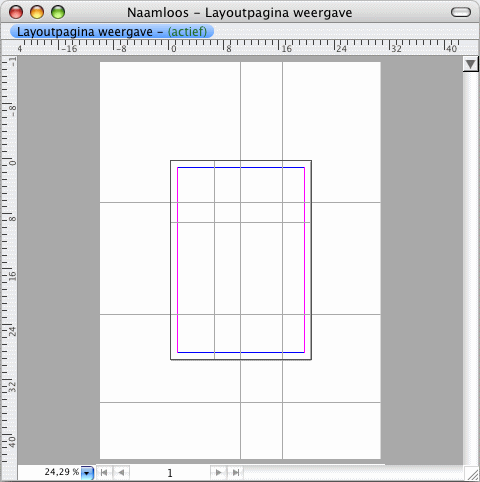480x482 pixels.
Task: Click the 24,29 % zoom field
Action: coord(50,472)
